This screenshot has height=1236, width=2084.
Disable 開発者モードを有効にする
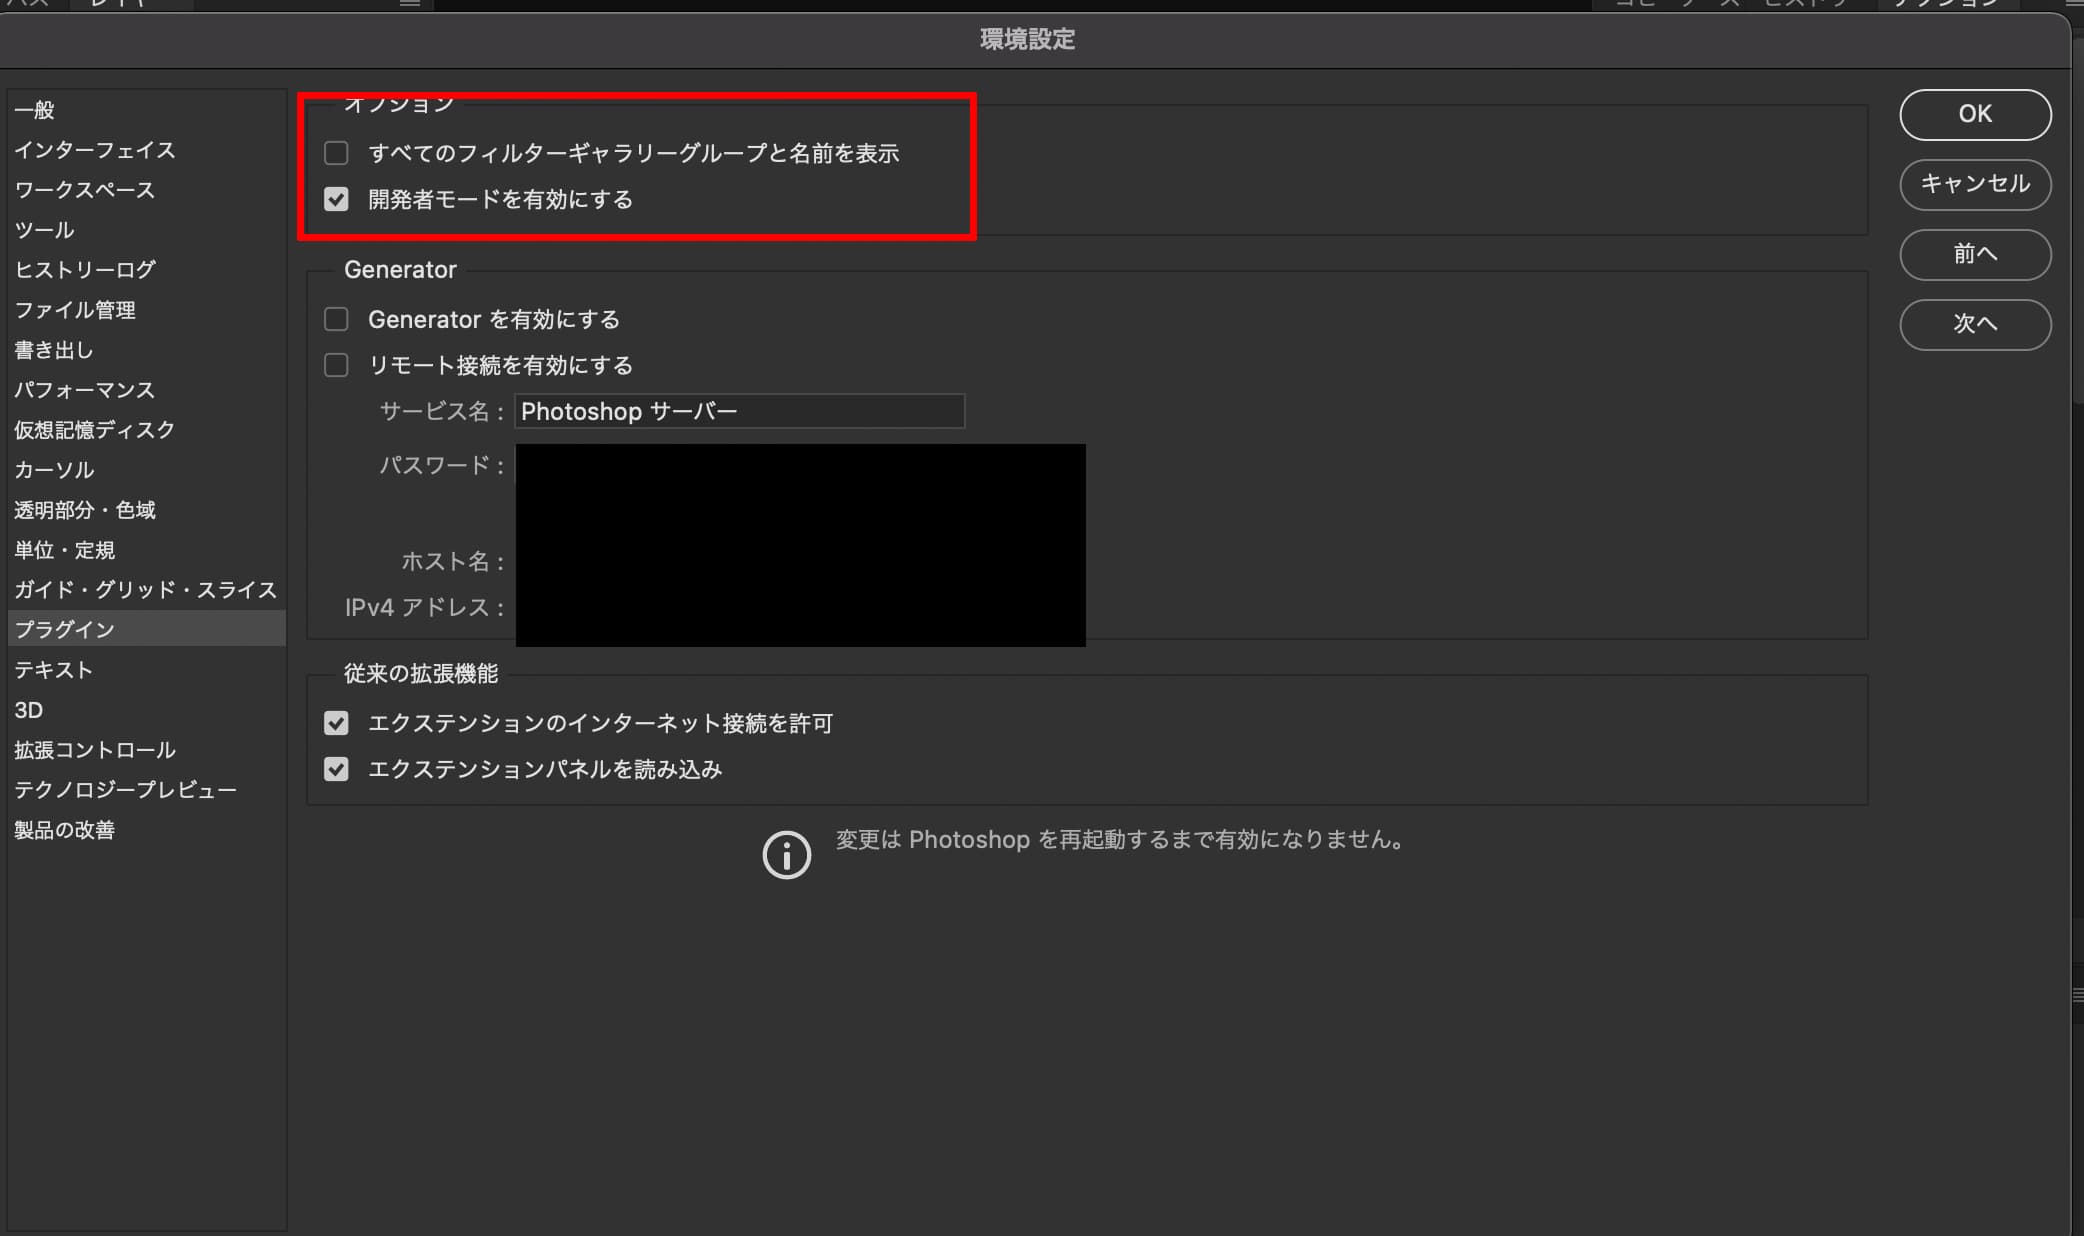click(336, 199)
